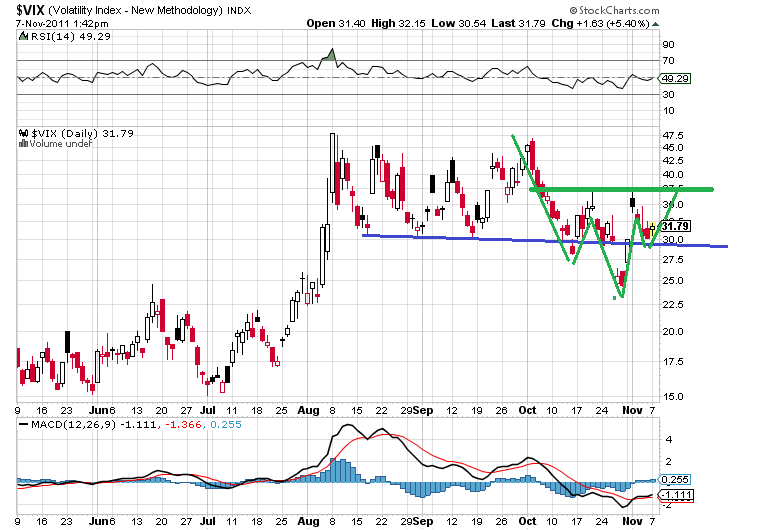Click the 27.5 price axis label
Viewport: 774px width, 530px height.
coord(673,260)
